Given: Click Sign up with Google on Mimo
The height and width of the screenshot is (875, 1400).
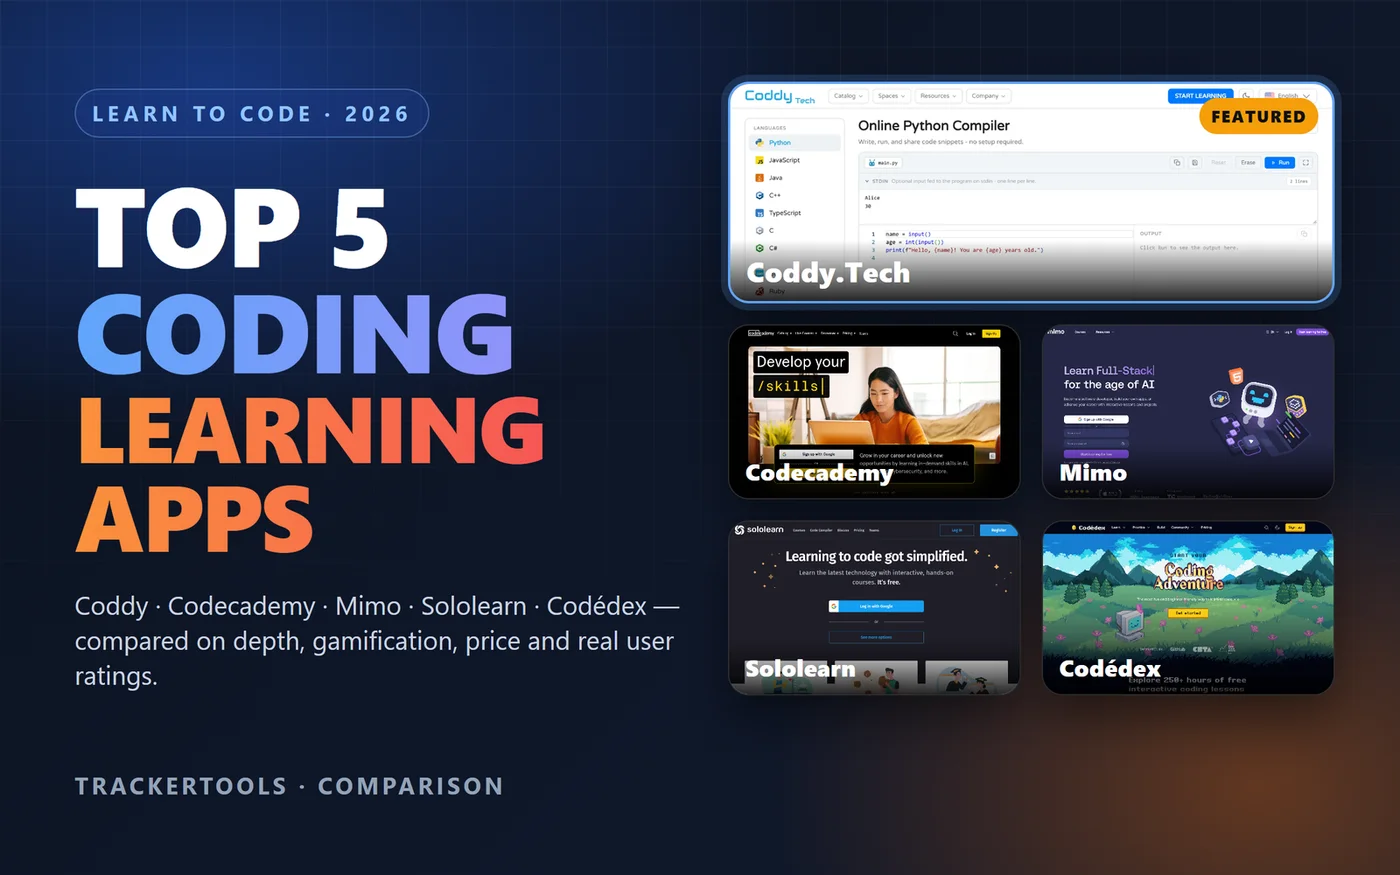Looking at the screenshot, I should pos(1096,419).
